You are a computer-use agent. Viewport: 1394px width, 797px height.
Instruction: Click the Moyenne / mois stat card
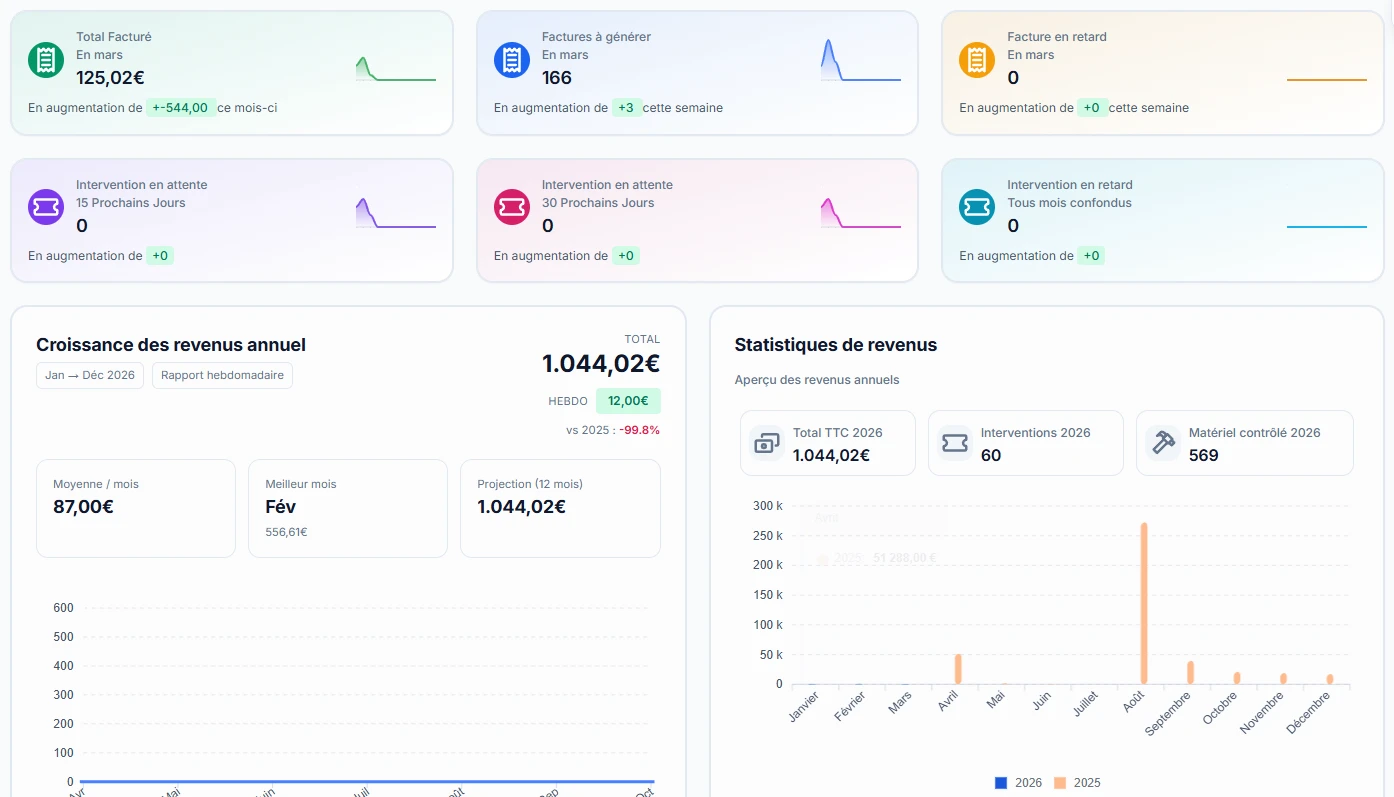135,508
